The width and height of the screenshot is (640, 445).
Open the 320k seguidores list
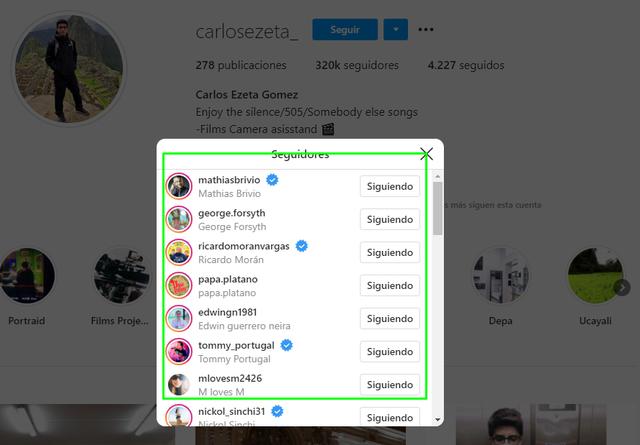point(357,65)
